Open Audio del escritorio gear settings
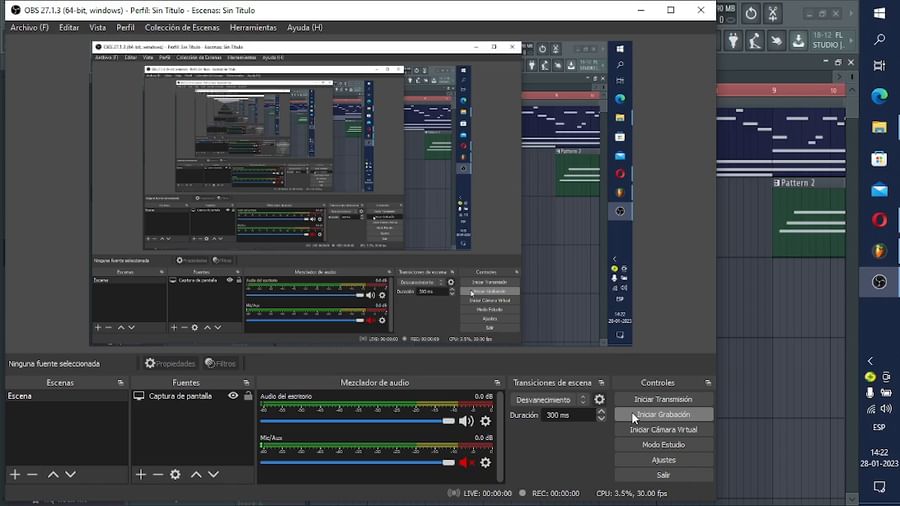This screenshot has height=506, width=900. 486,421
